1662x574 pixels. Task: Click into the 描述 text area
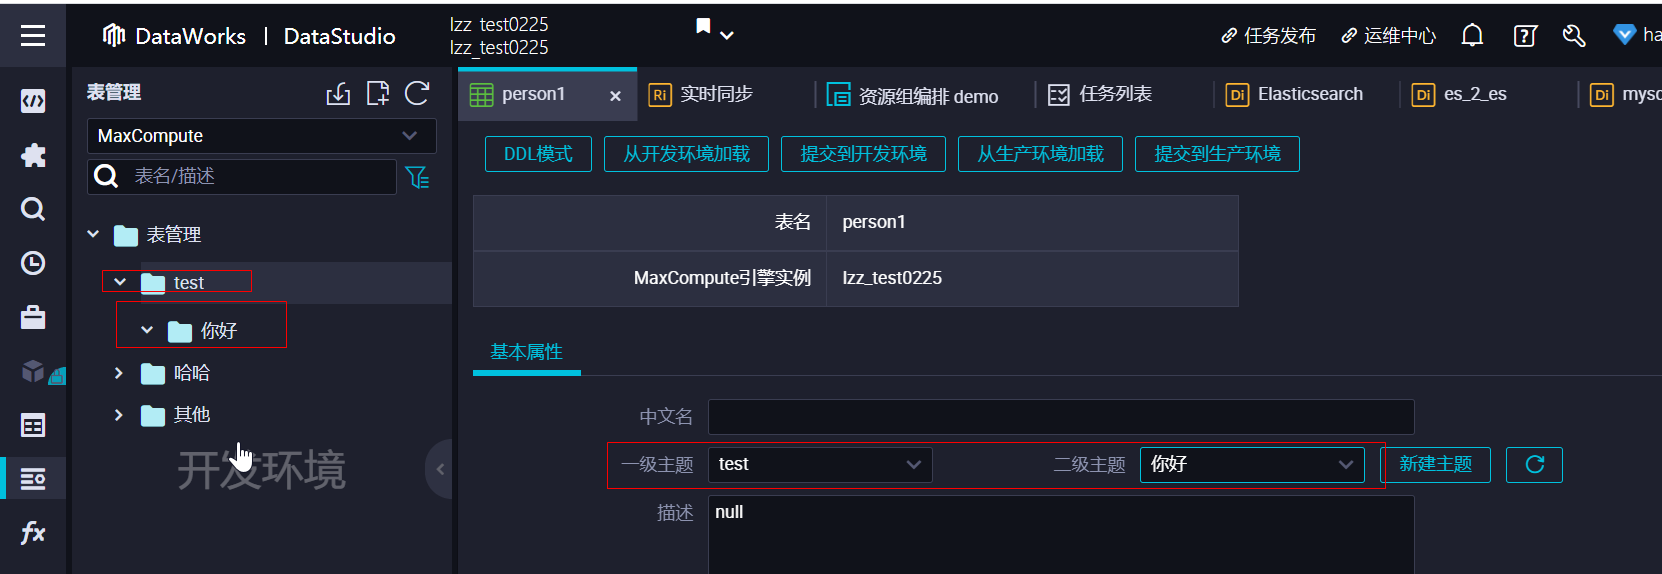click(x=1061, y=535)
